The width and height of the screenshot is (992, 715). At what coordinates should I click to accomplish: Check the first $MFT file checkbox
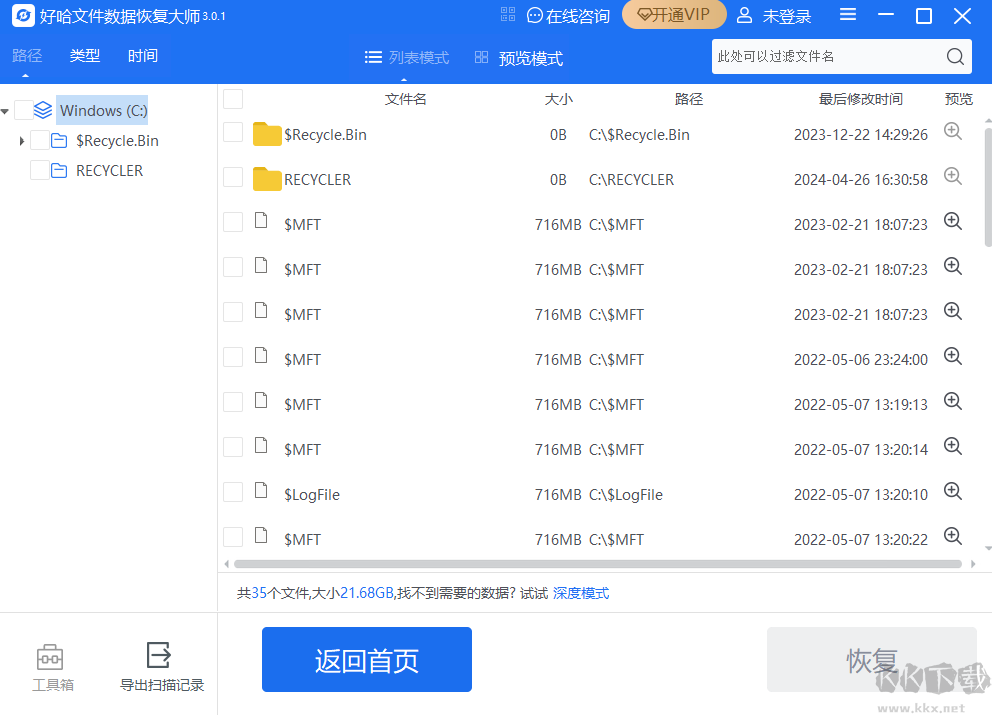point(232,224)
